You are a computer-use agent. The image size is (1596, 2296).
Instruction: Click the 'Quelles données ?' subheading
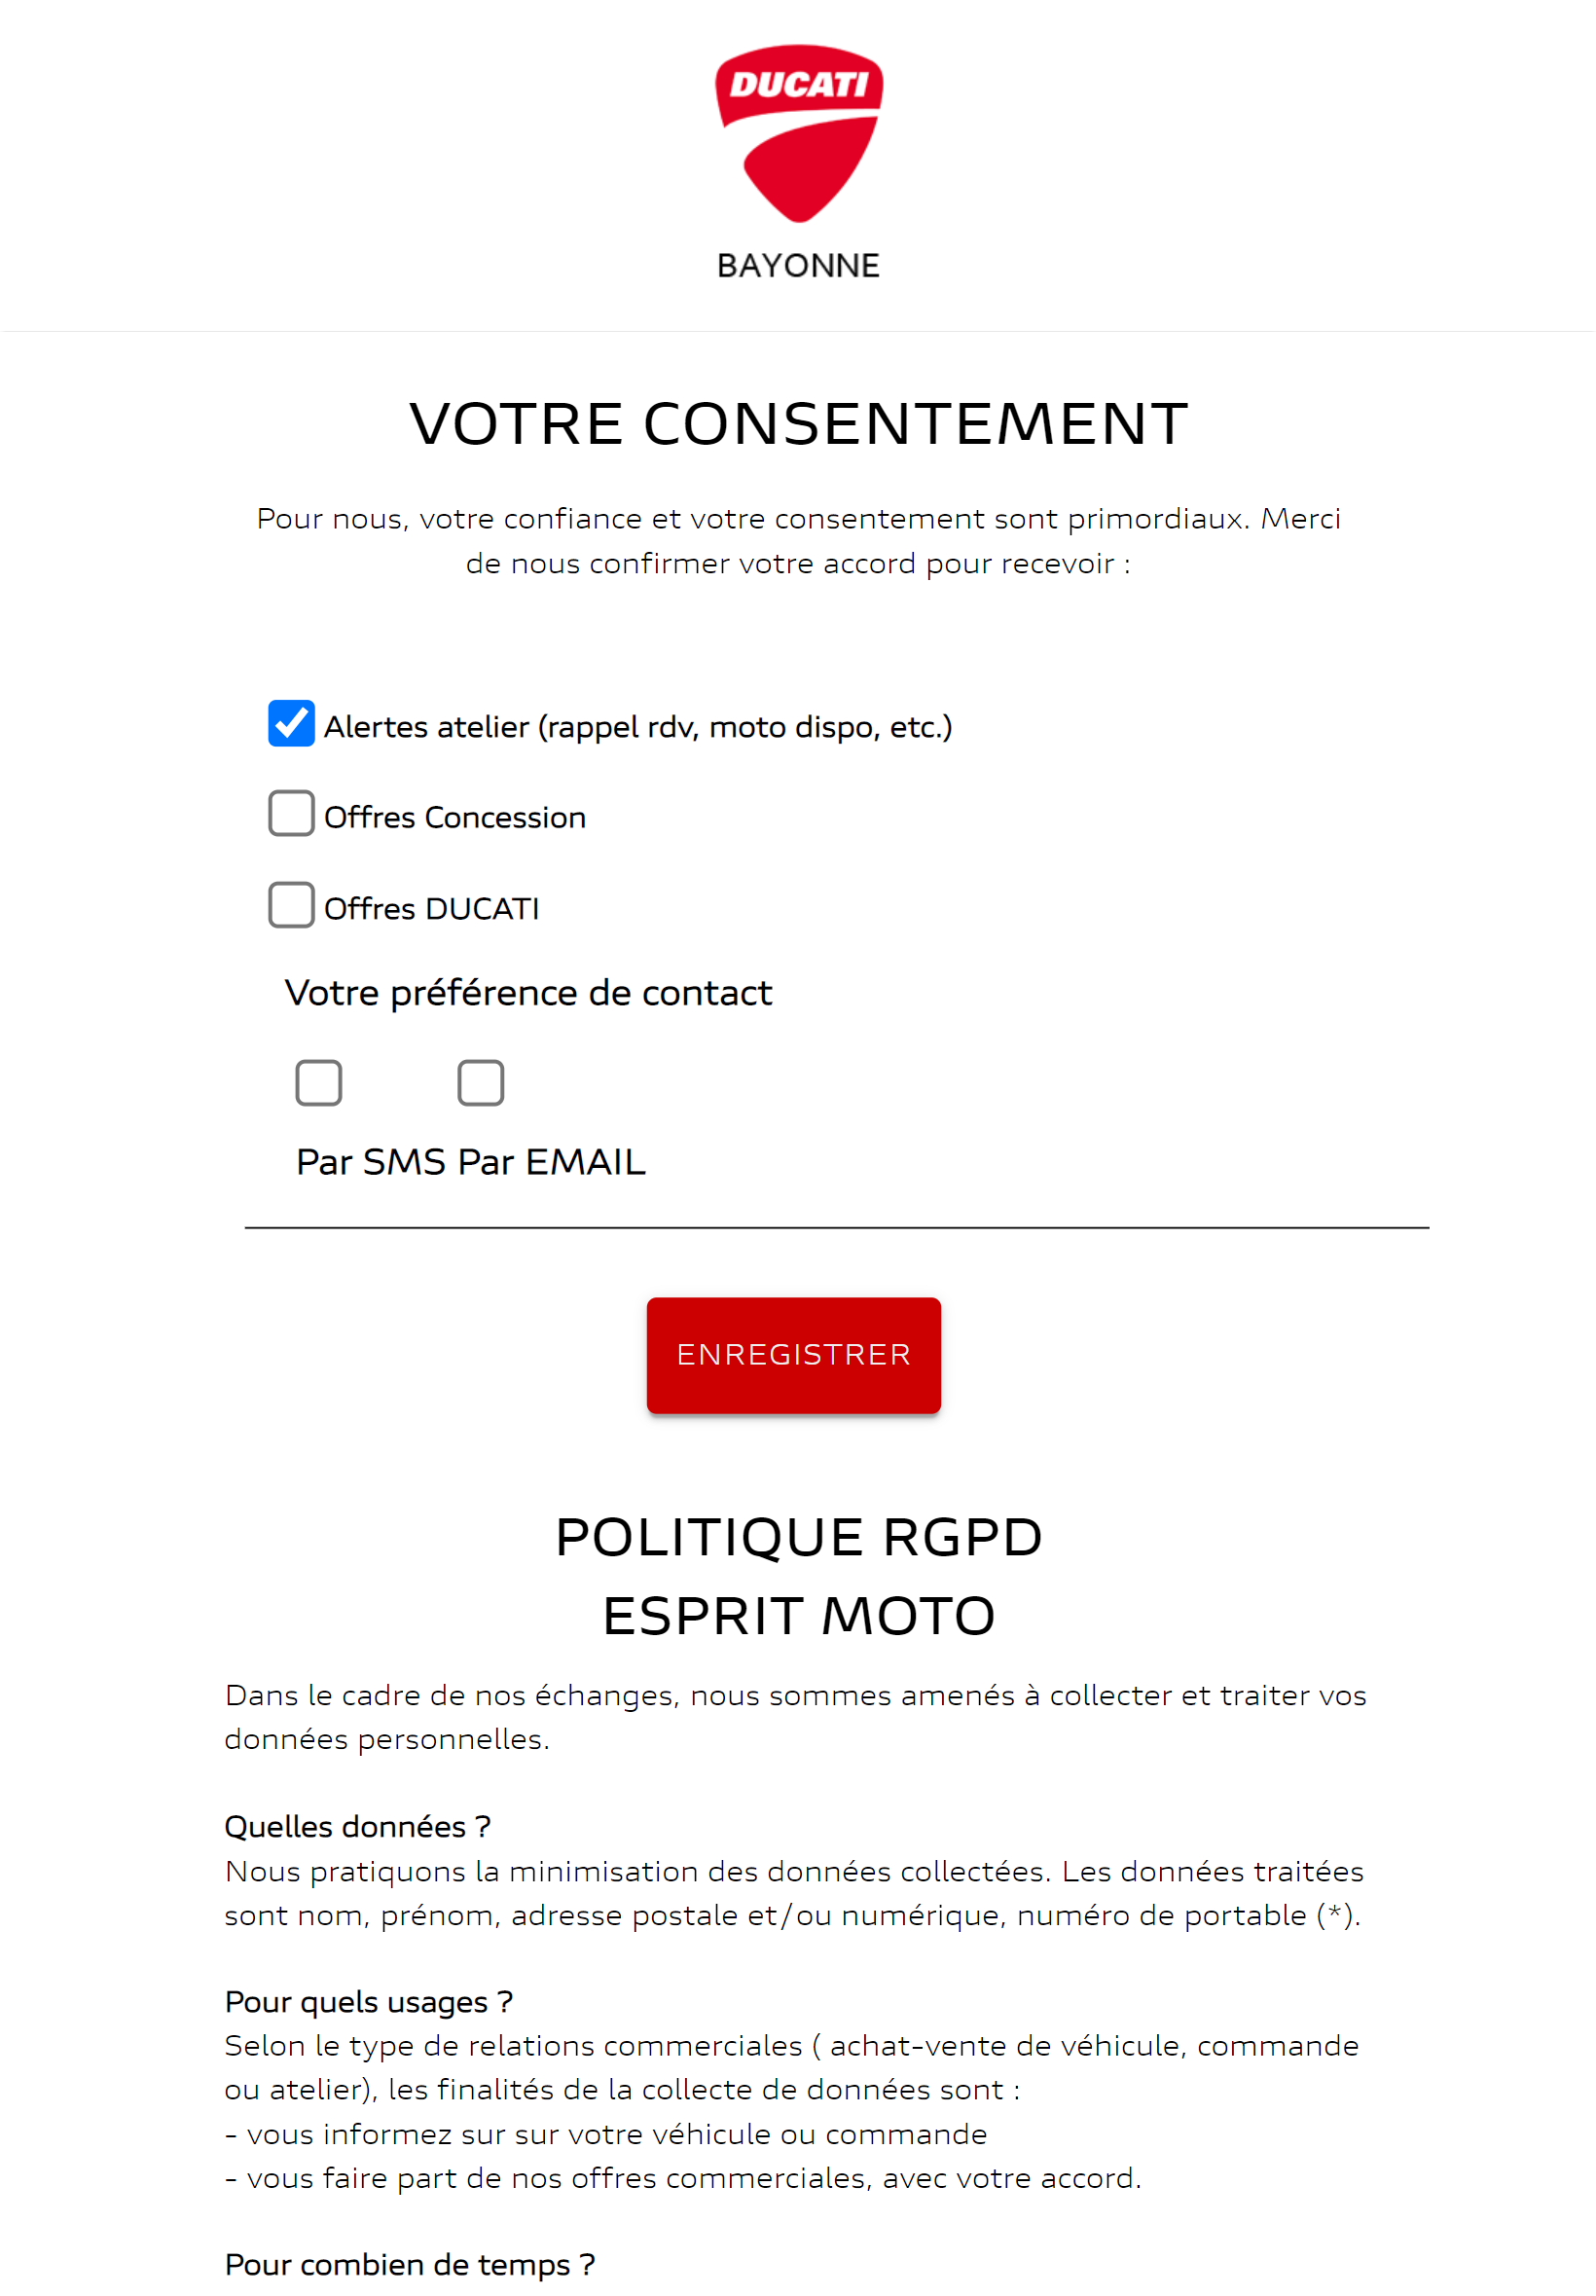(x=358, y=1828)
